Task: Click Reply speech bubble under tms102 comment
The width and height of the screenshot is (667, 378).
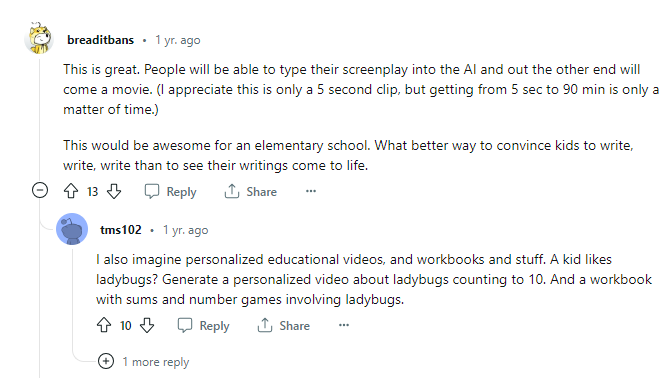Action: coord(185,326)
